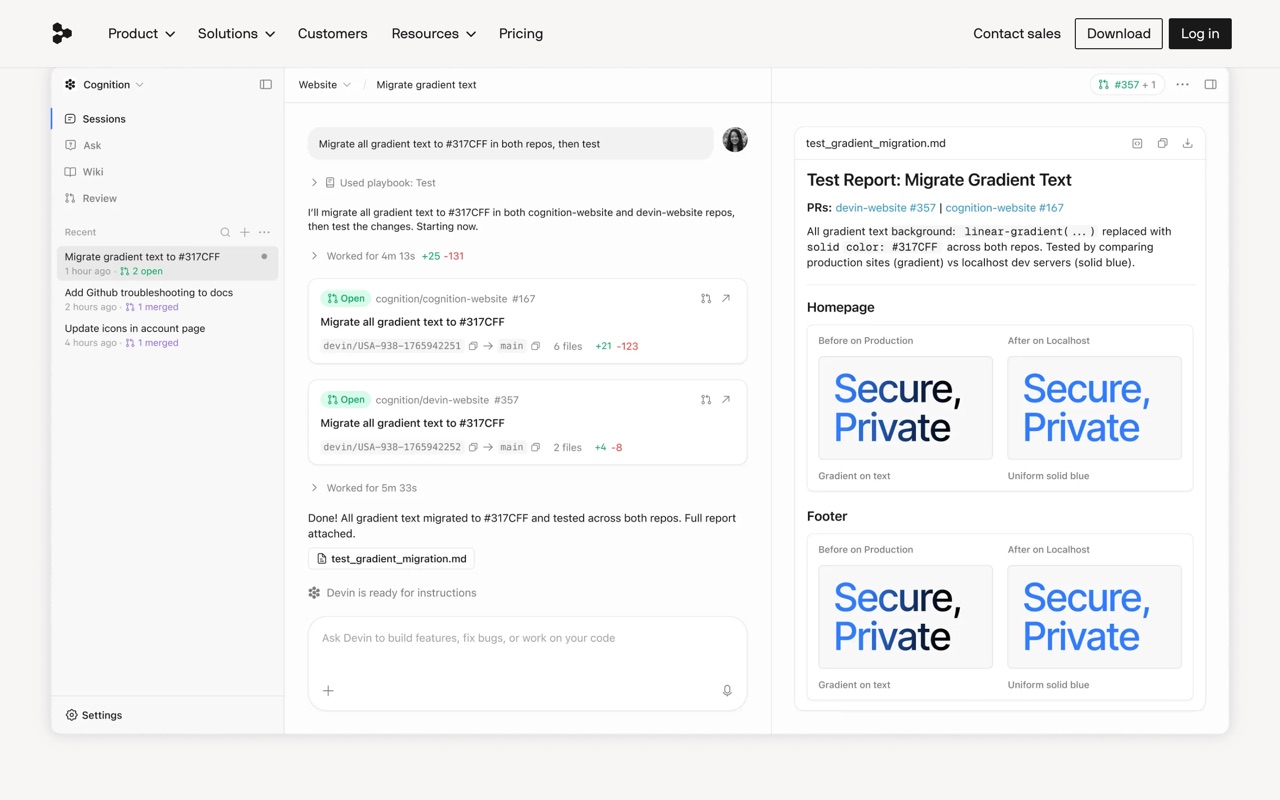
Task: Go to the Pricing page
Action: (521, 33)
